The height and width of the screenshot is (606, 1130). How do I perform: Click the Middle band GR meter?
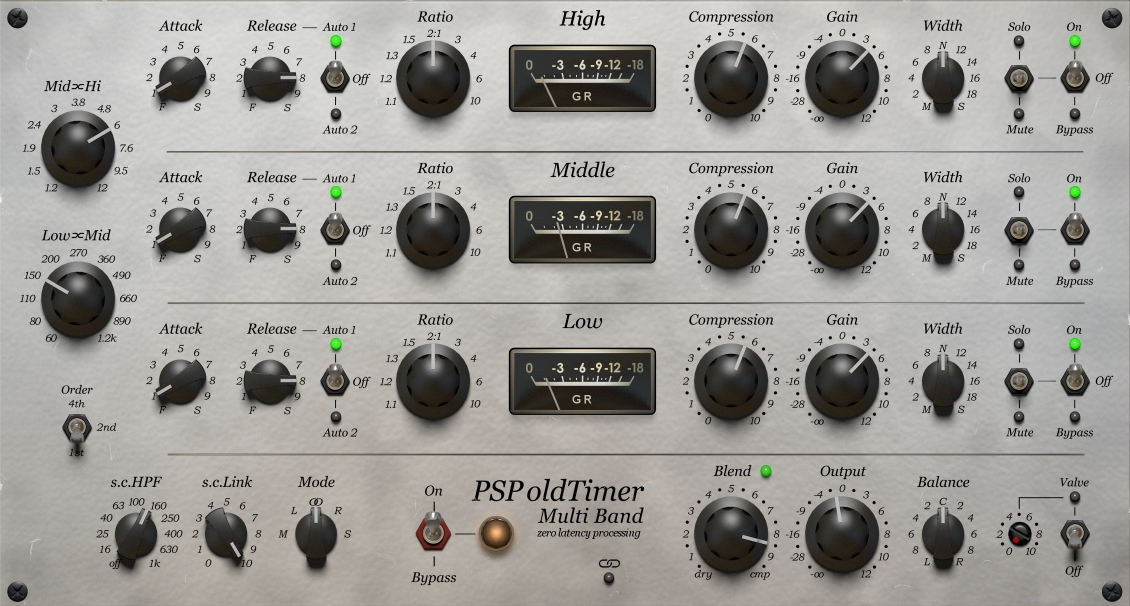click(582, 229)
